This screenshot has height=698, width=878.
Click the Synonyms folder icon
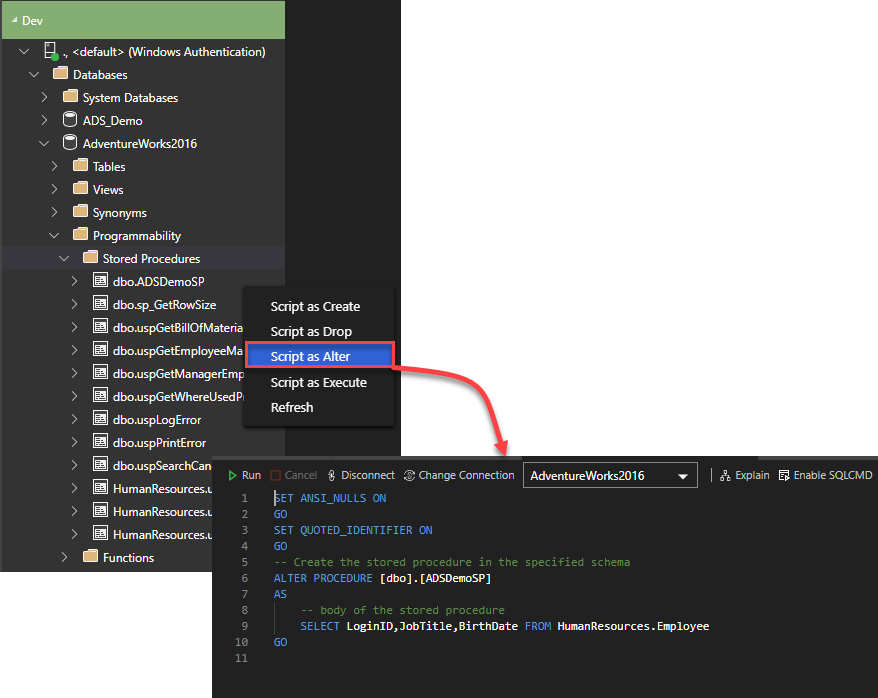[x=81, y=212]
